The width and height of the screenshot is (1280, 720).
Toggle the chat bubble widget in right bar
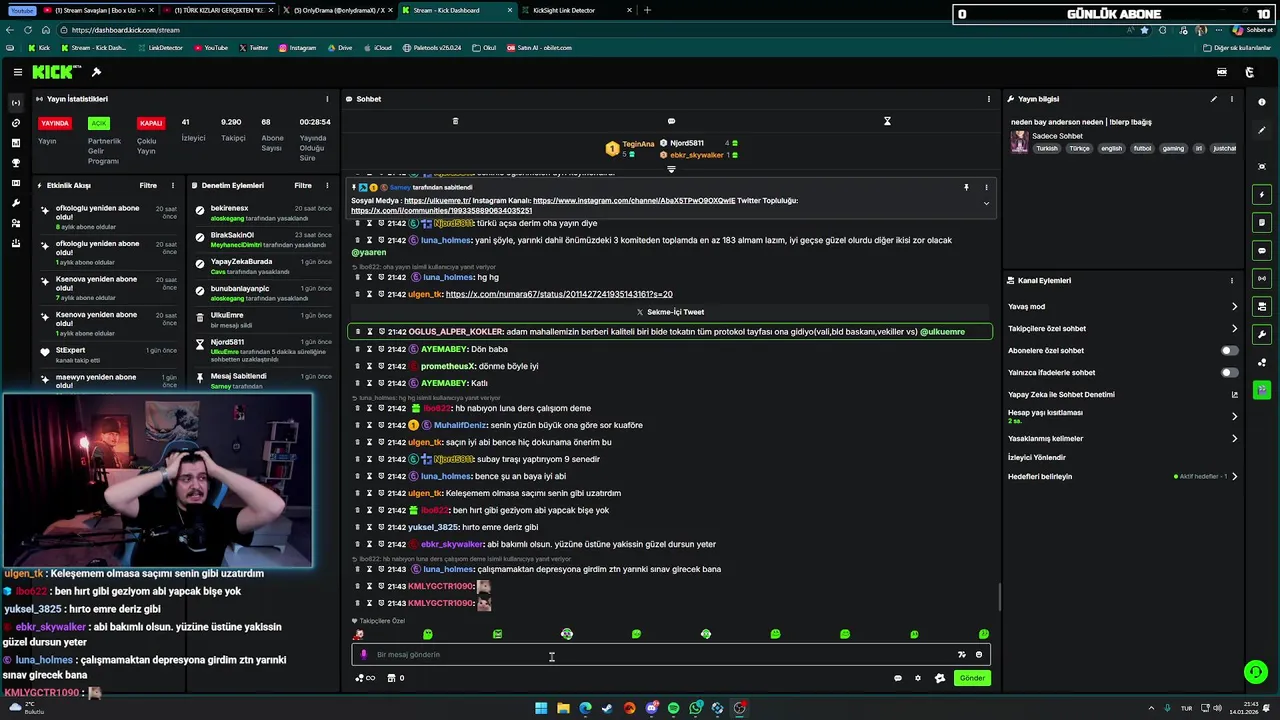click(1262, 250)
